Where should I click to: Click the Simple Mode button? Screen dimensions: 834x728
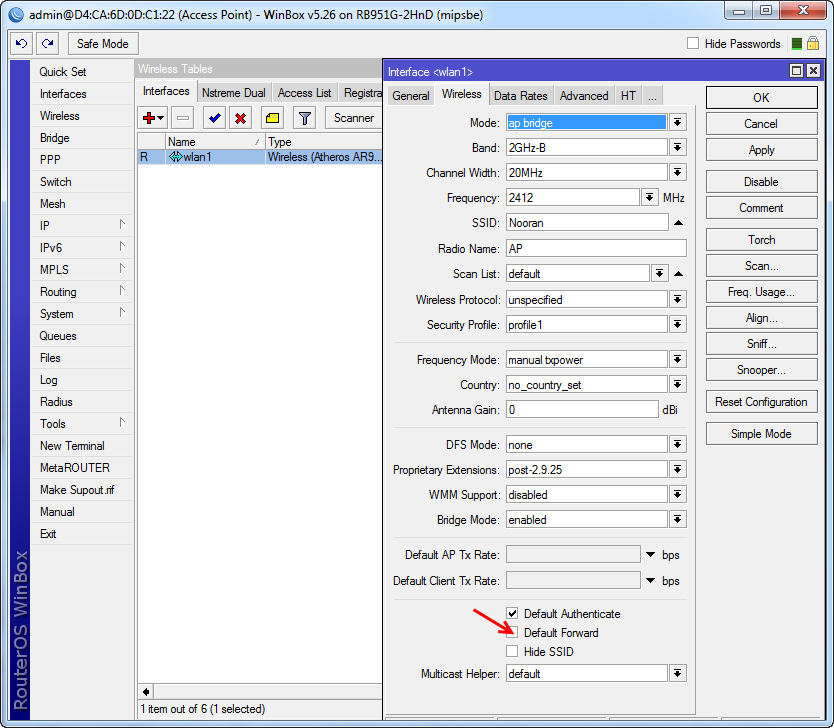(x=761, y=434)
